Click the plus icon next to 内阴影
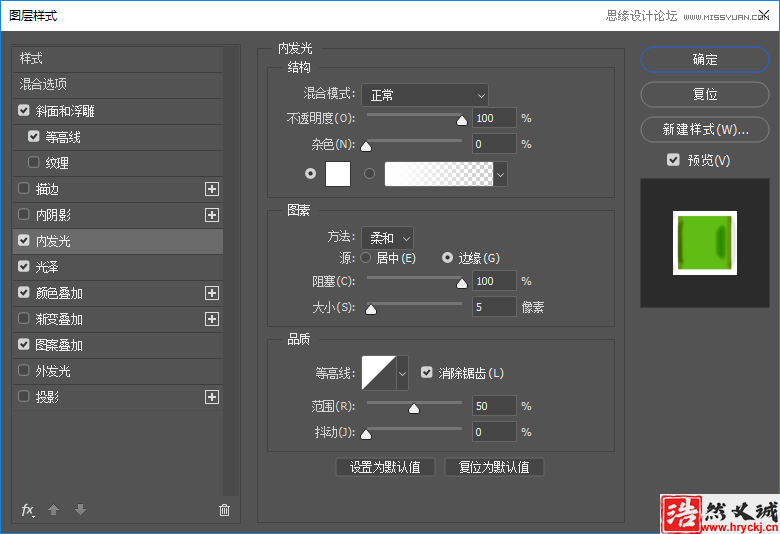 (x=212, y=215)
